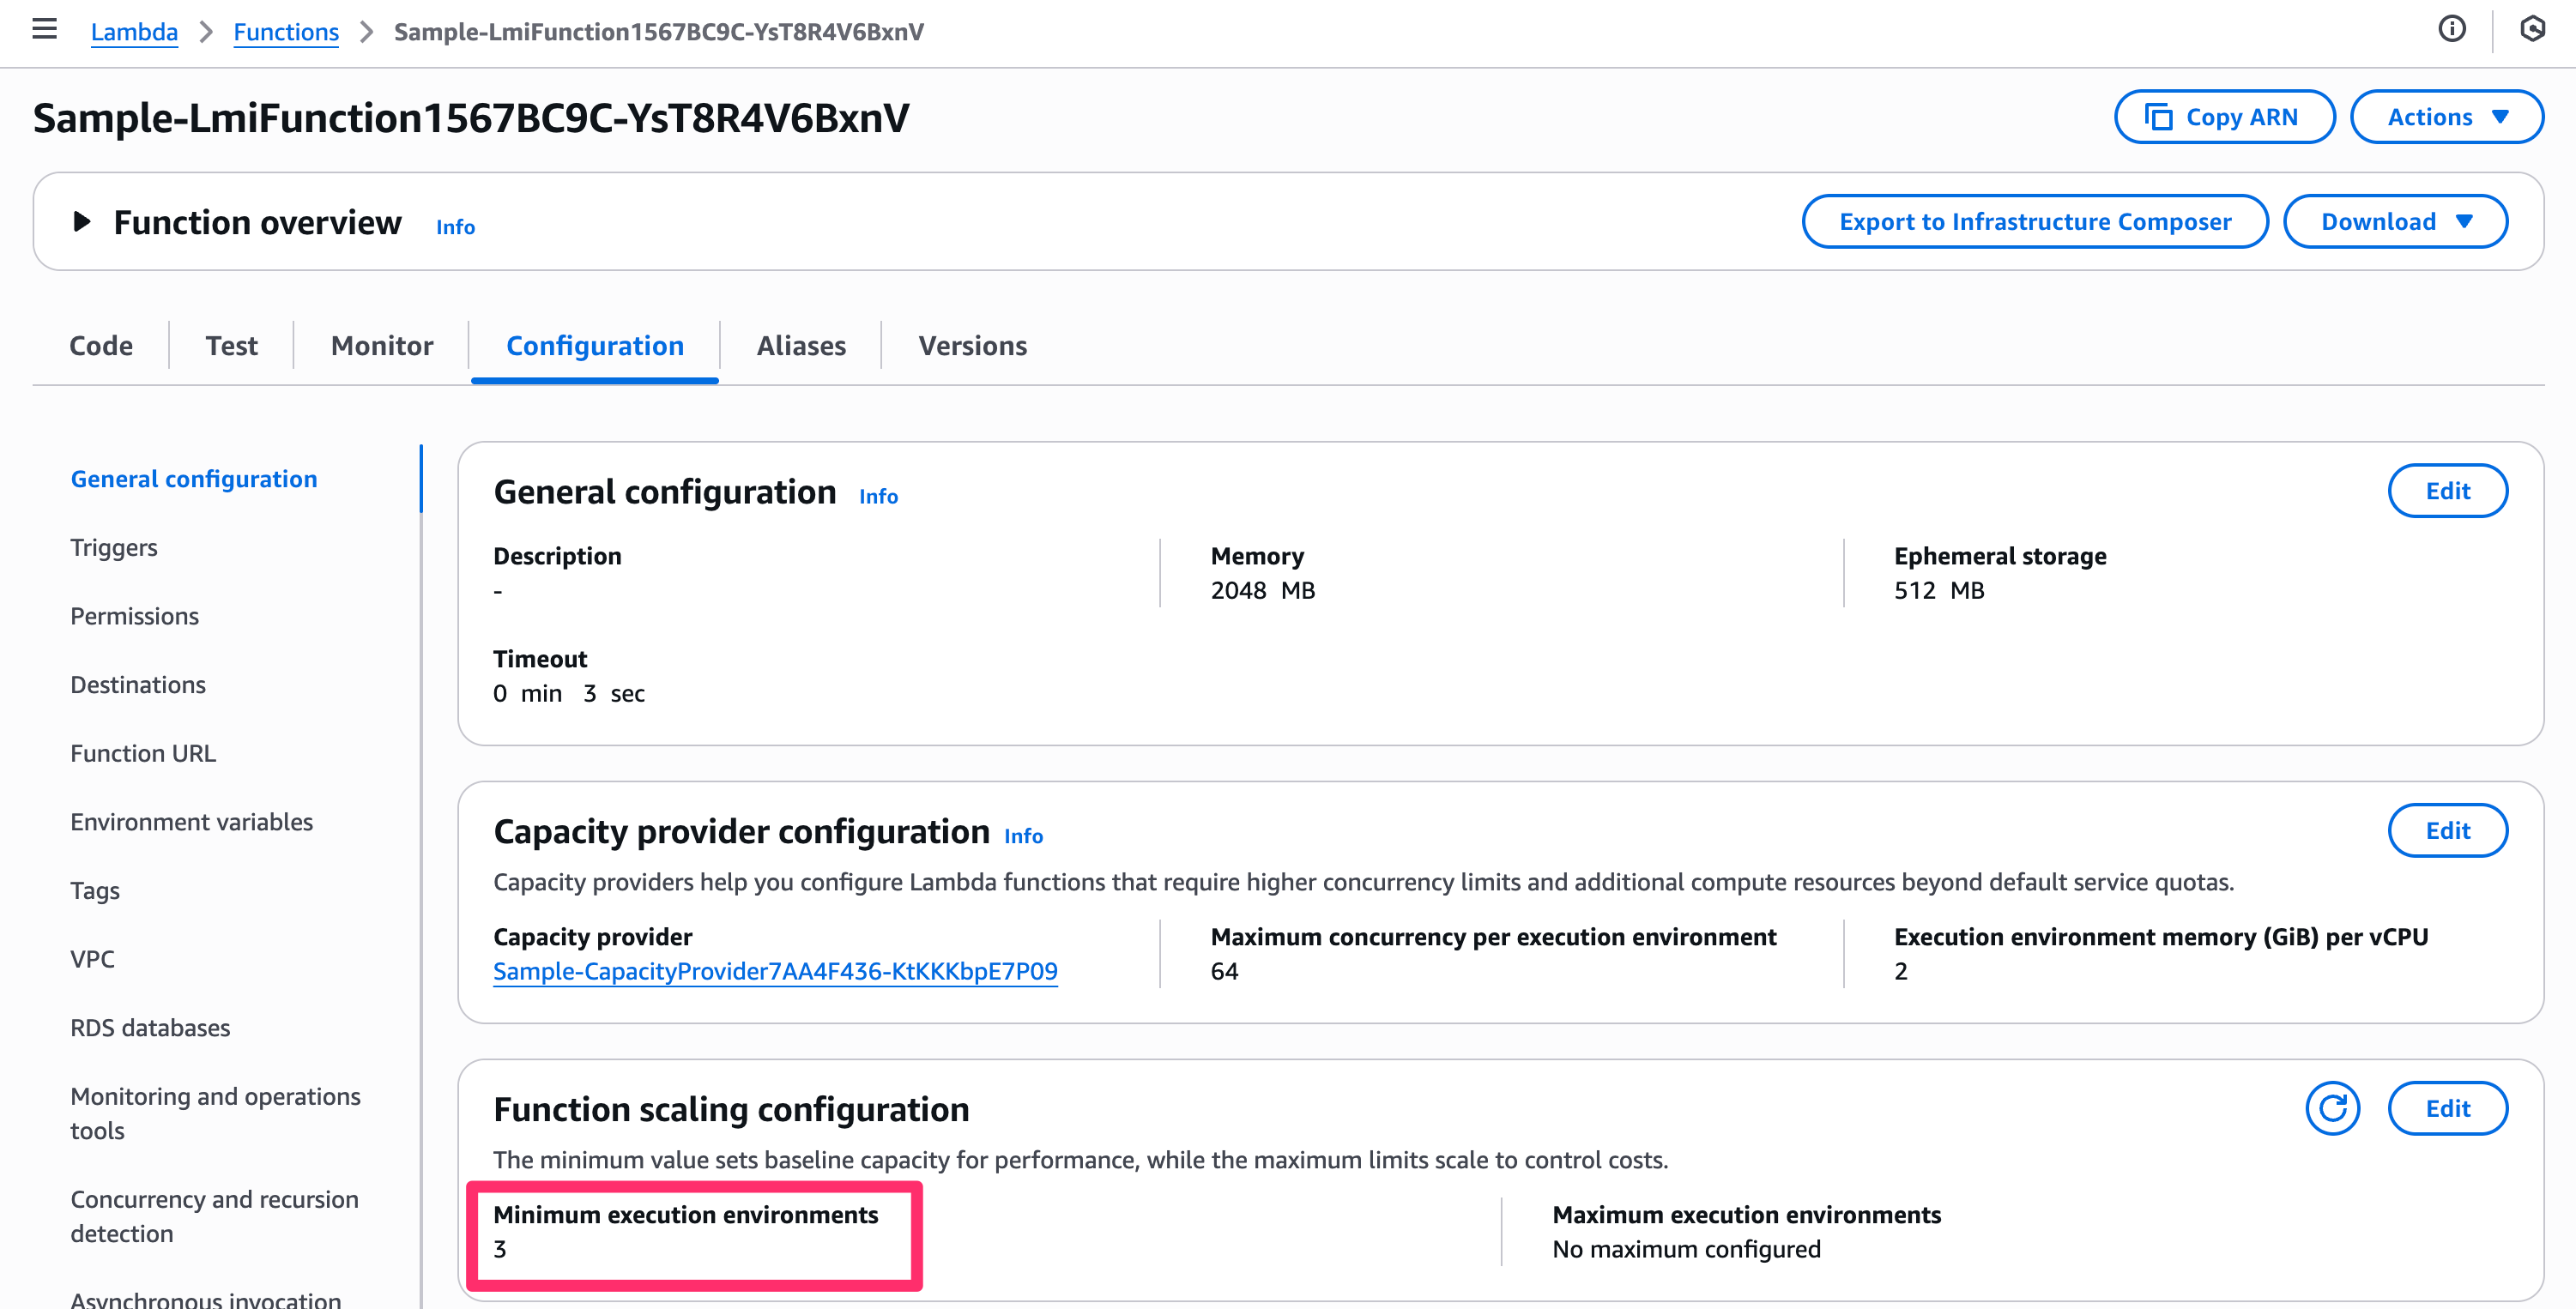This screenshot has width=2576, height=1309.
Task: Edit the Capacity provider configuration
Action: pos(2447,830)
